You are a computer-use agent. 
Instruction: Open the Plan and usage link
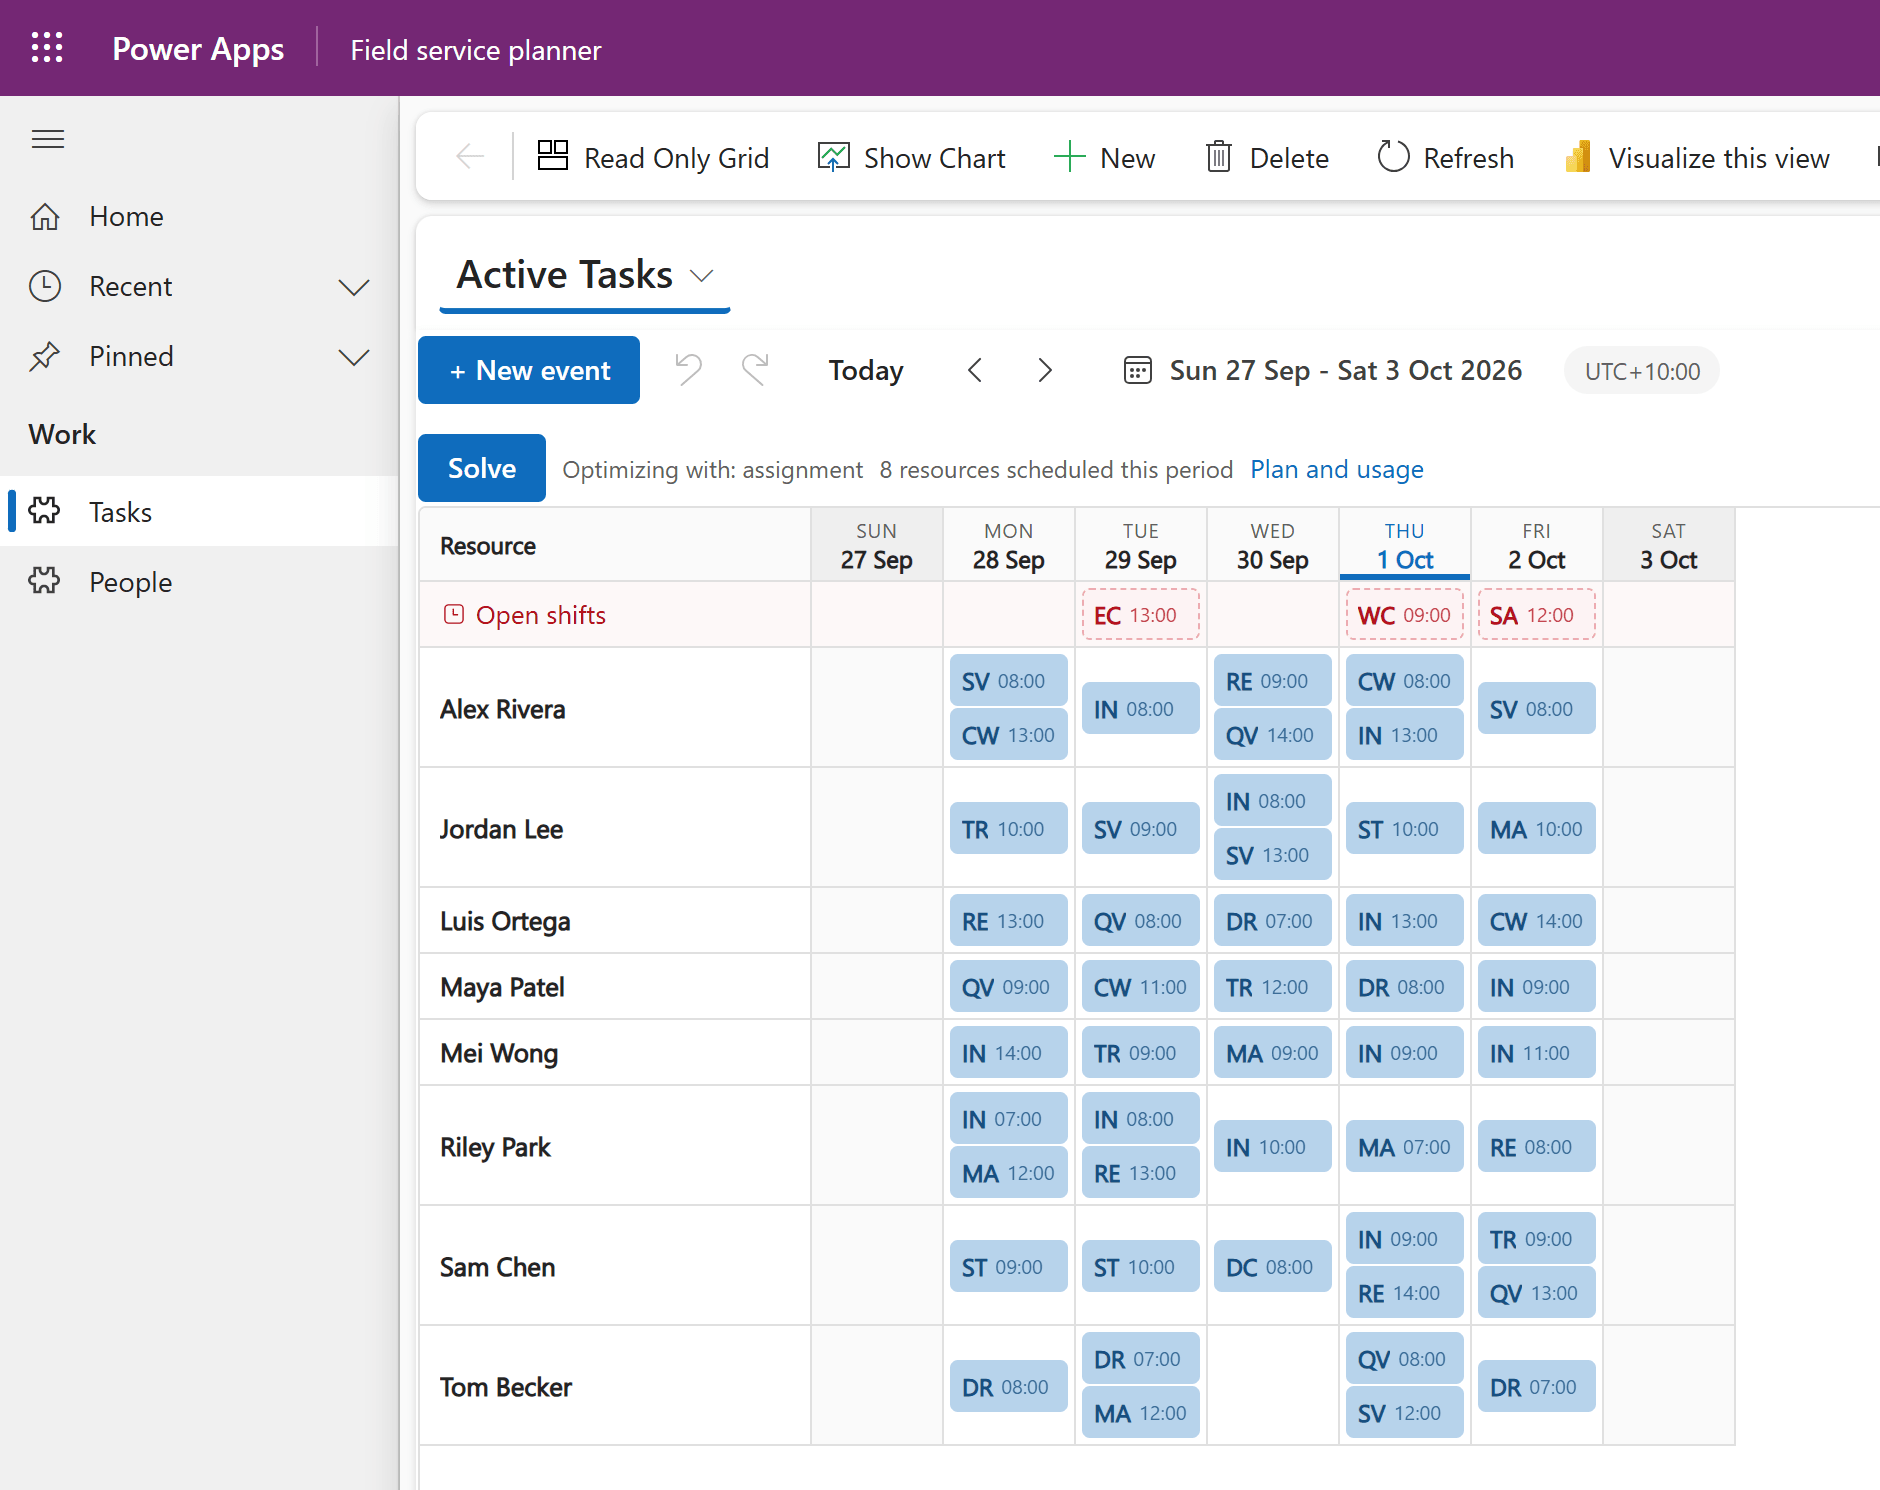click(x=1337, y=469)
